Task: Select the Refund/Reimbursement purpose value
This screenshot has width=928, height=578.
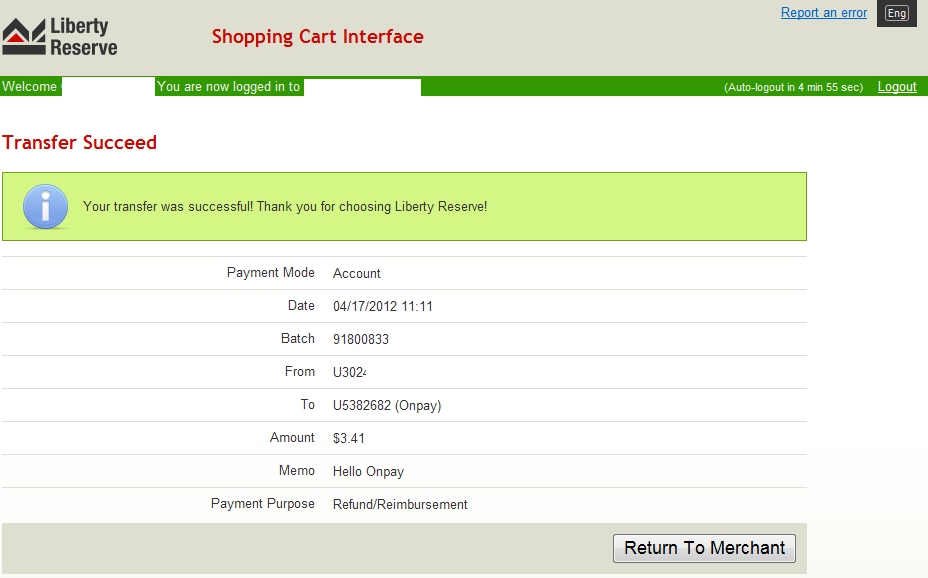Action: tap(400, 505)
